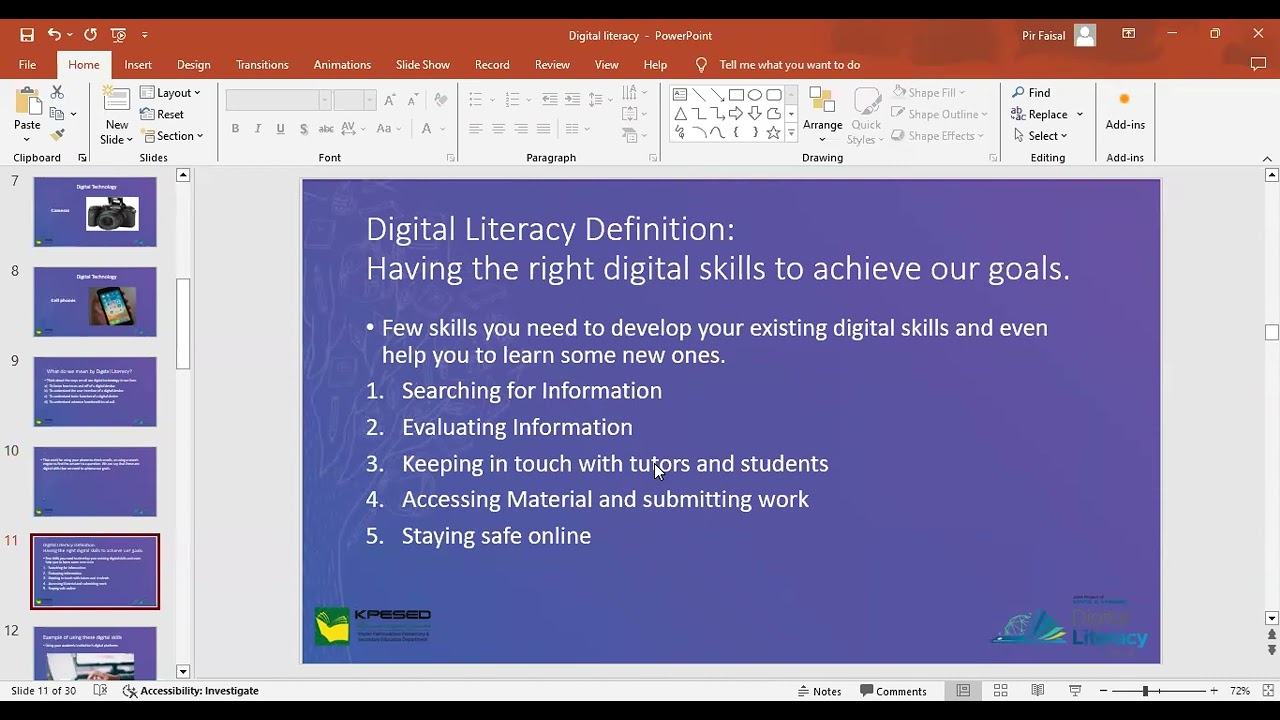This screenshot has height=720, width=1280.
Task: Click Accessibility: Investigate in status bar
Action: pos(190,691)
